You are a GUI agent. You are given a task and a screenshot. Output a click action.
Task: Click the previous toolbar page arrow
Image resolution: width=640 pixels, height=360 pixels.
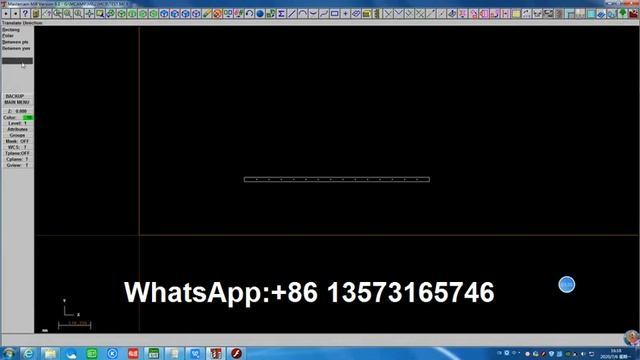pyautogui.click(x=6, y=14)
